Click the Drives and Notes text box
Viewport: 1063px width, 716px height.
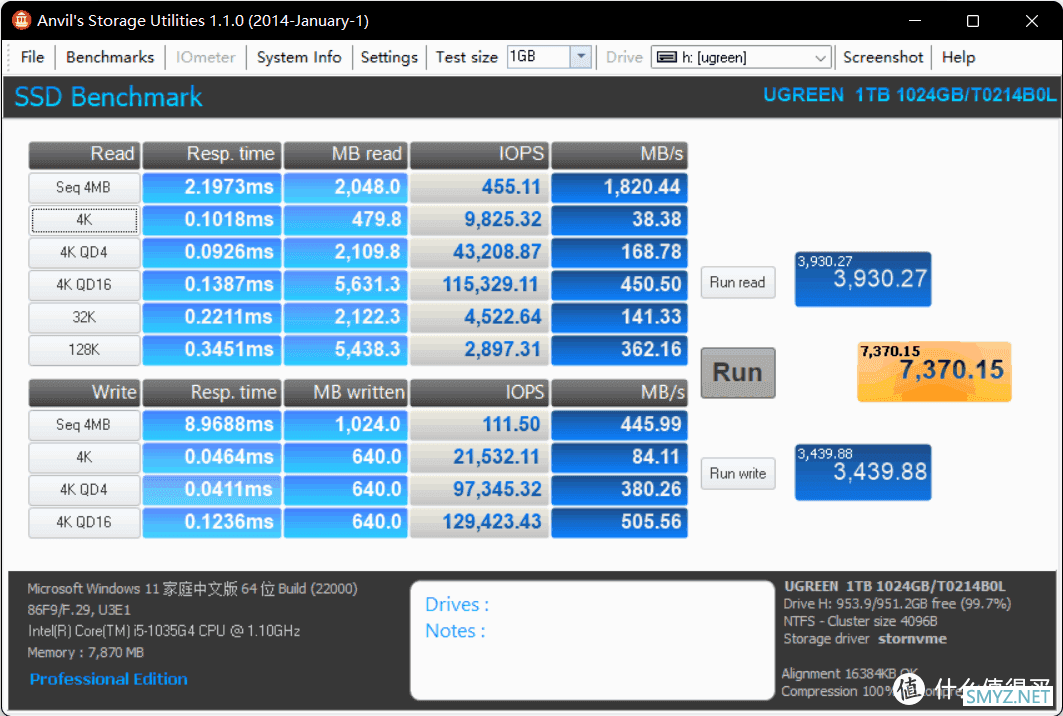click(592, 640)
